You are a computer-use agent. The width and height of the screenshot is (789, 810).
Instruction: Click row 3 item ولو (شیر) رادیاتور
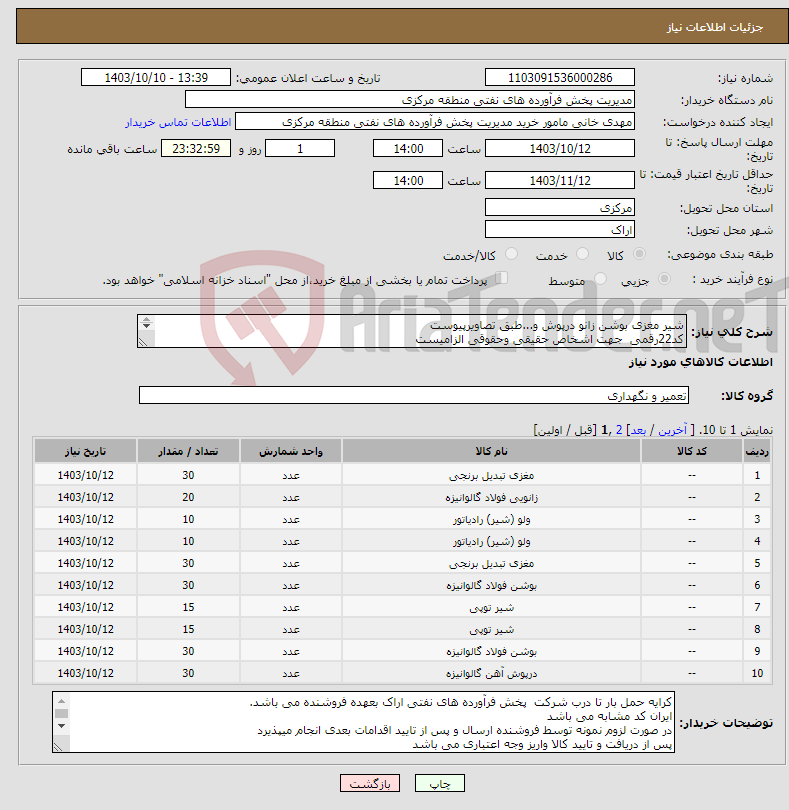(x=491, y=519)
